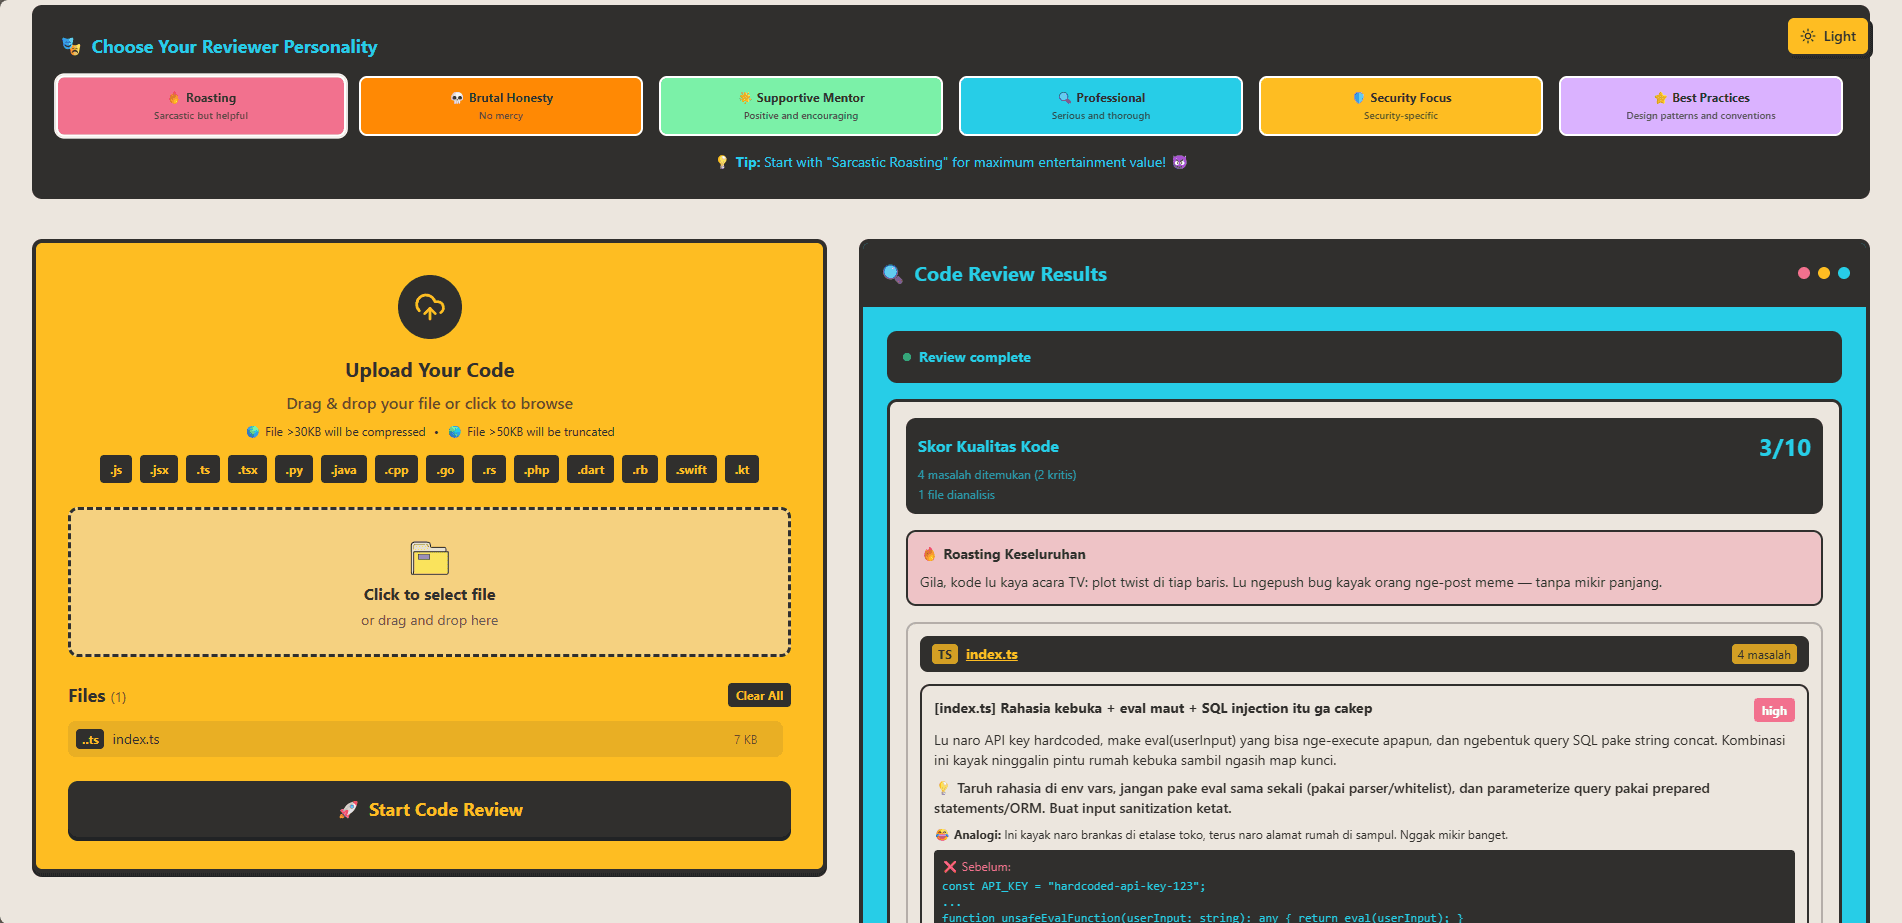Click the masks icon beside Choose Your Reviewer

pos(71,46)
